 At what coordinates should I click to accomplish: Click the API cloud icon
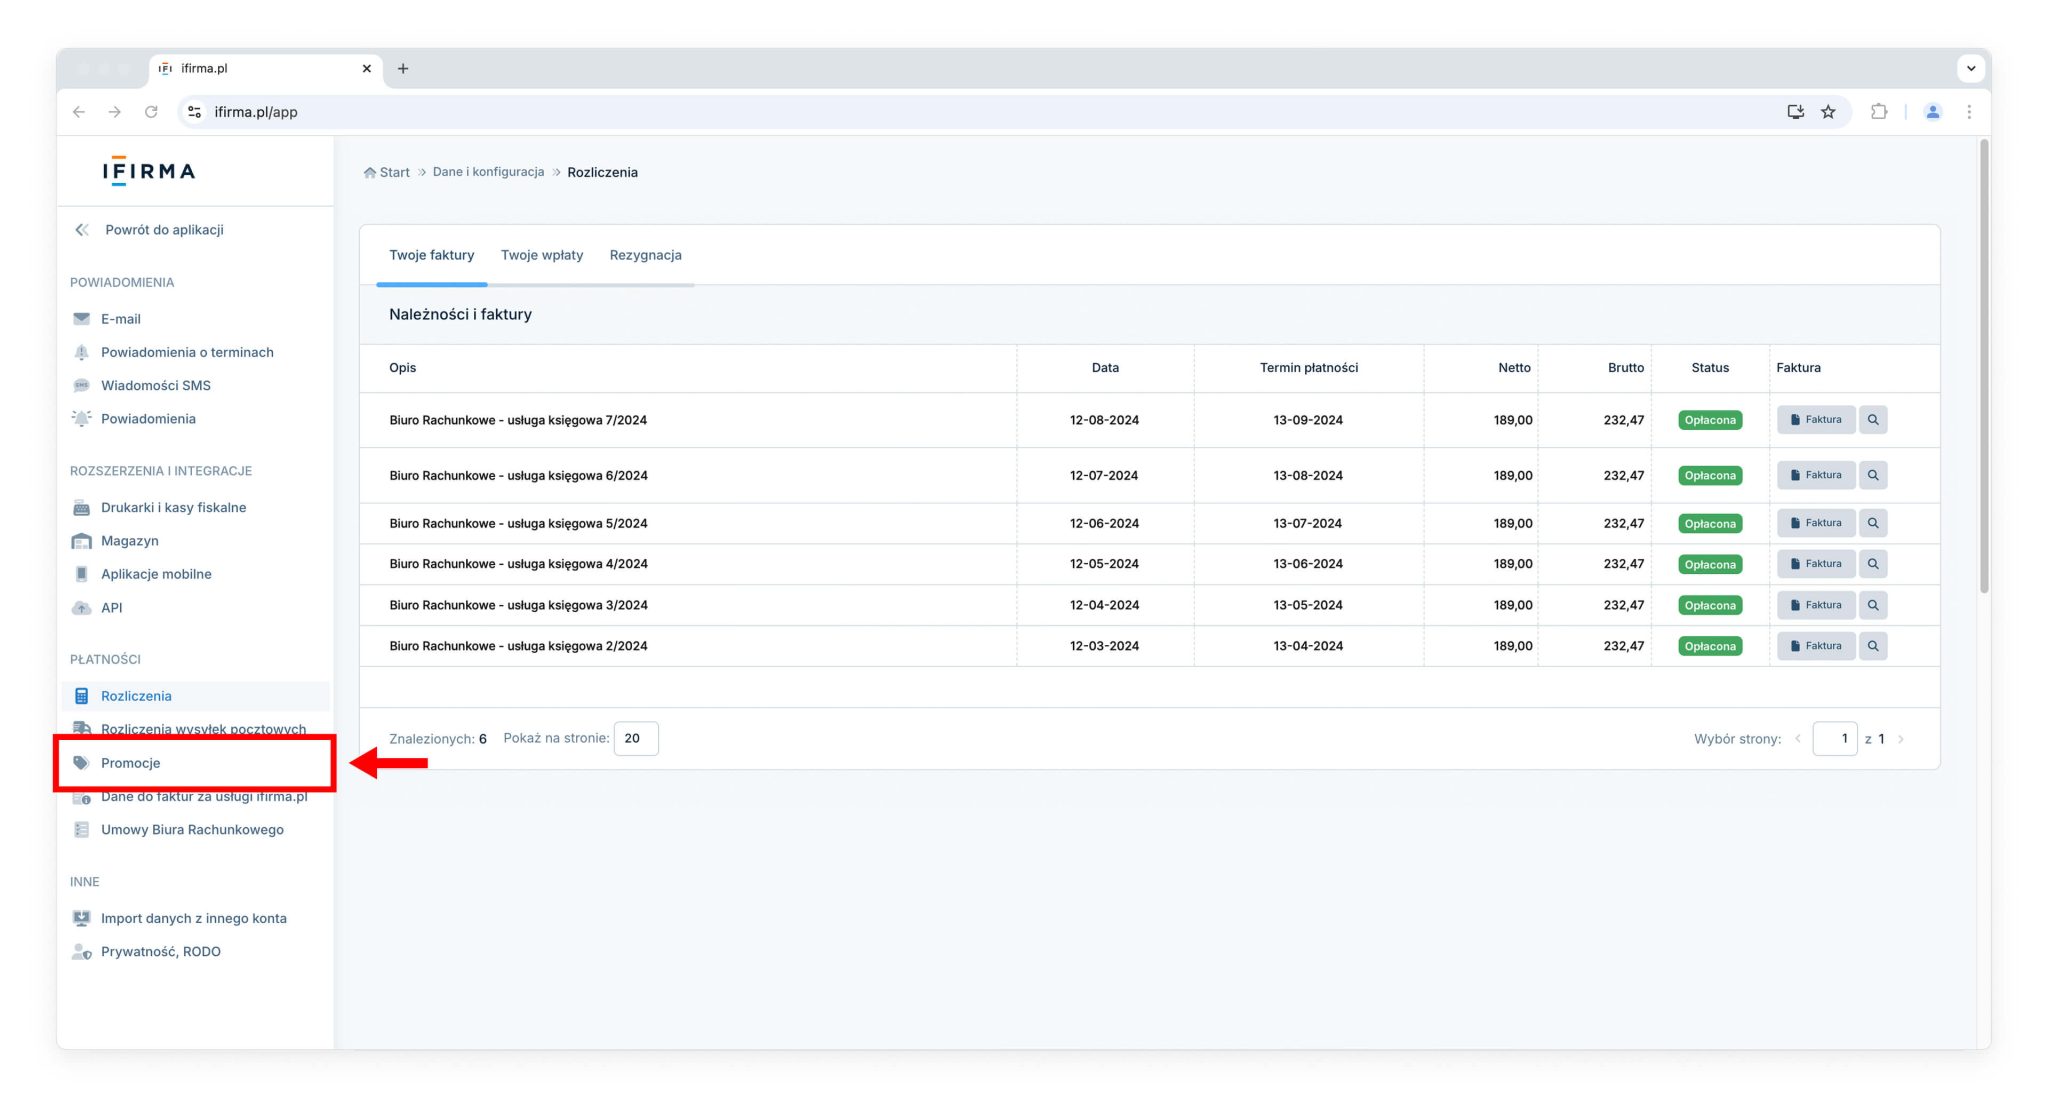pos(82,608)
